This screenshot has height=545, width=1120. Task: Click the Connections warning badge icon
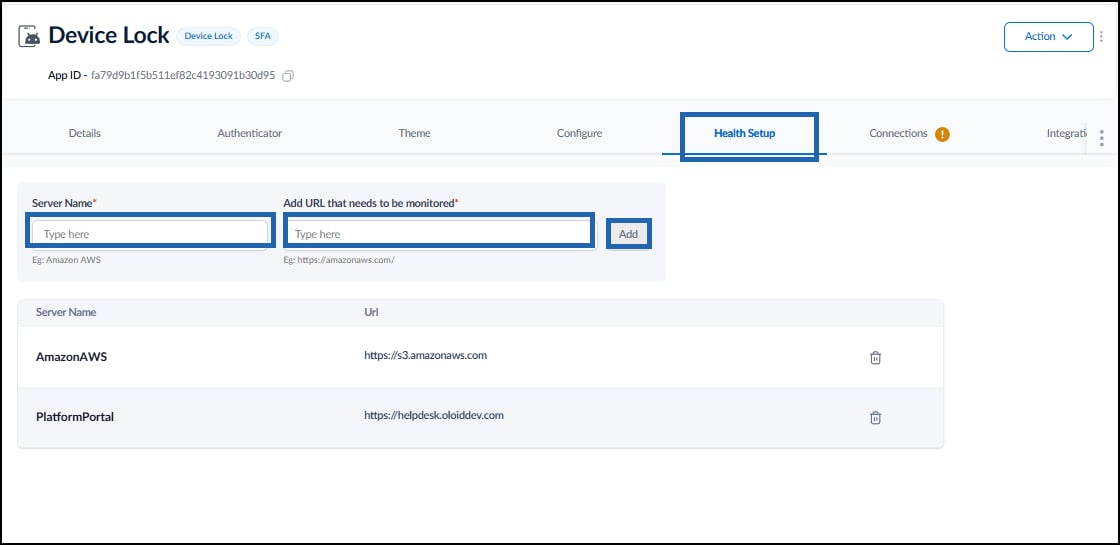[x=942, y=134]
